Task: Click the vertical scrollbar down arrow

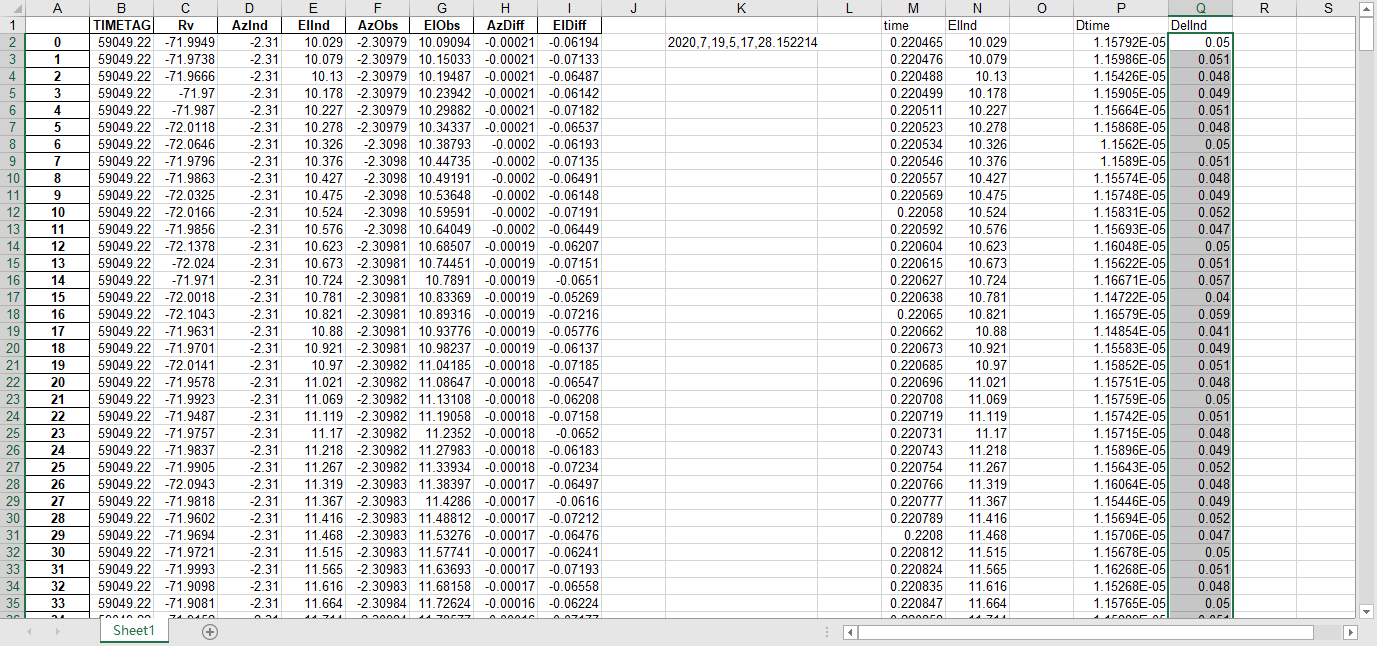Action: click(x=1366, y=611)
